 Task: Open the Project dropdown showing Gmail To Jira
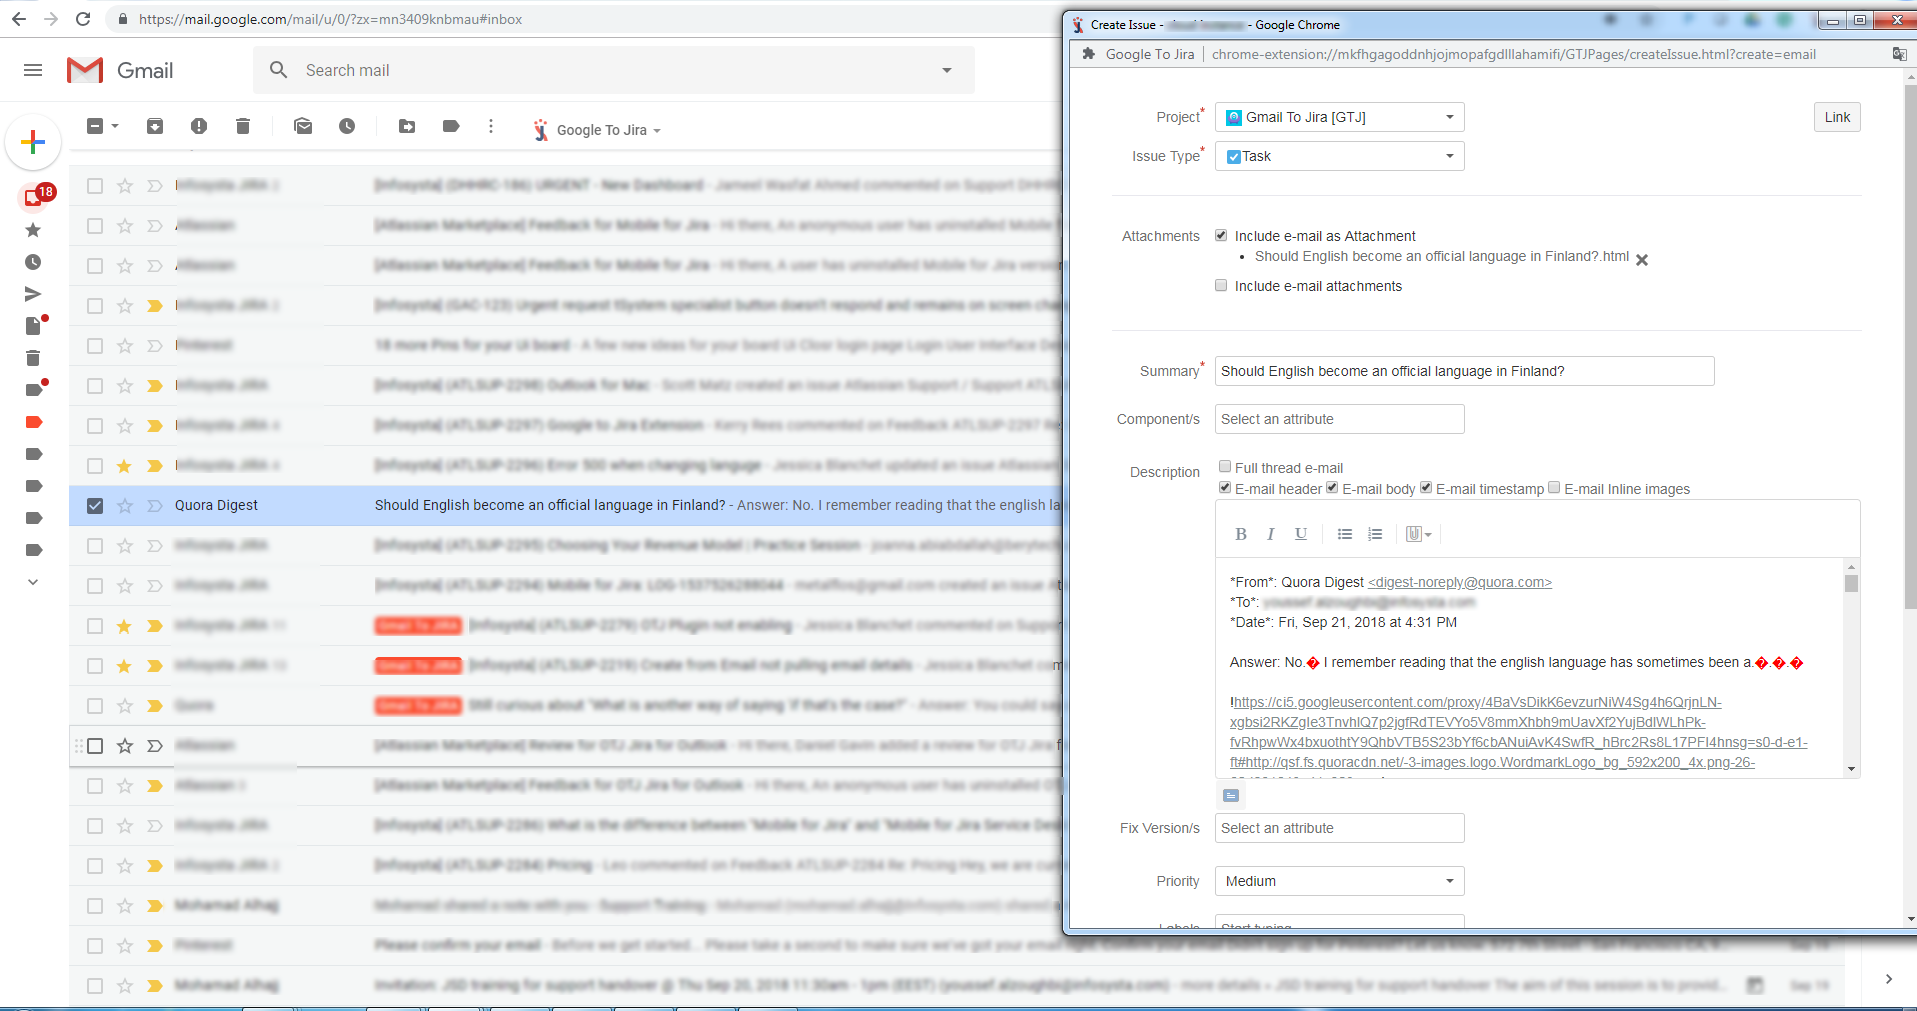[1448, 117]
